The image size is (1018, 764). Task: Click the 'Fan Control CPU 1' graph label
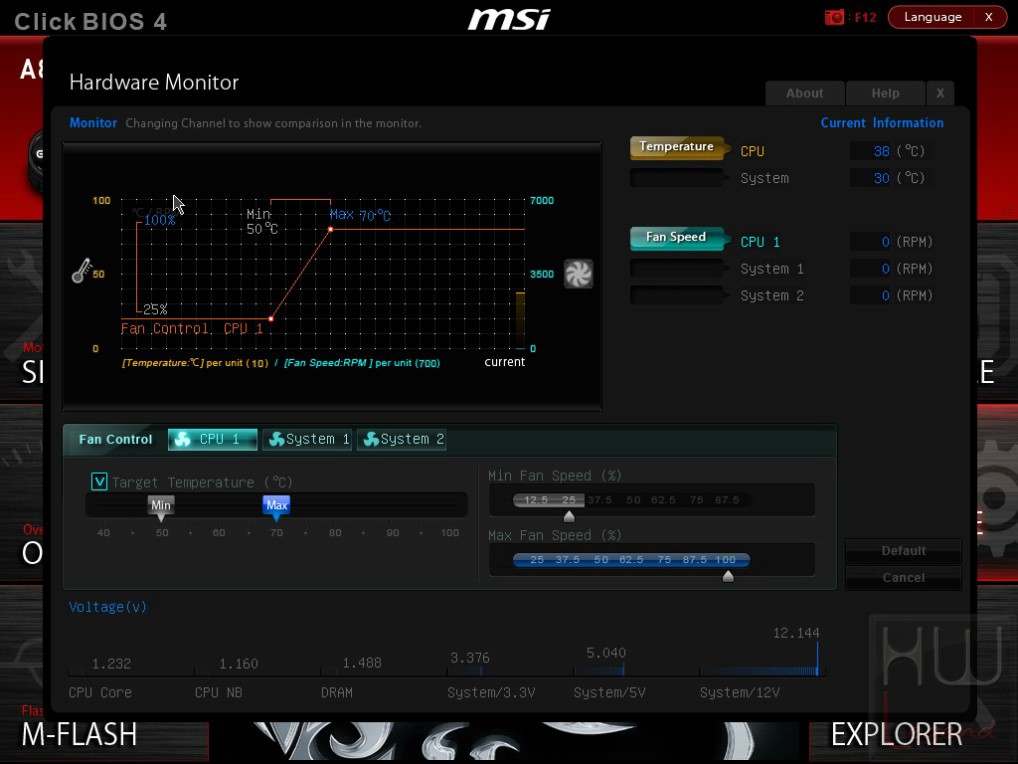(192, 328)
